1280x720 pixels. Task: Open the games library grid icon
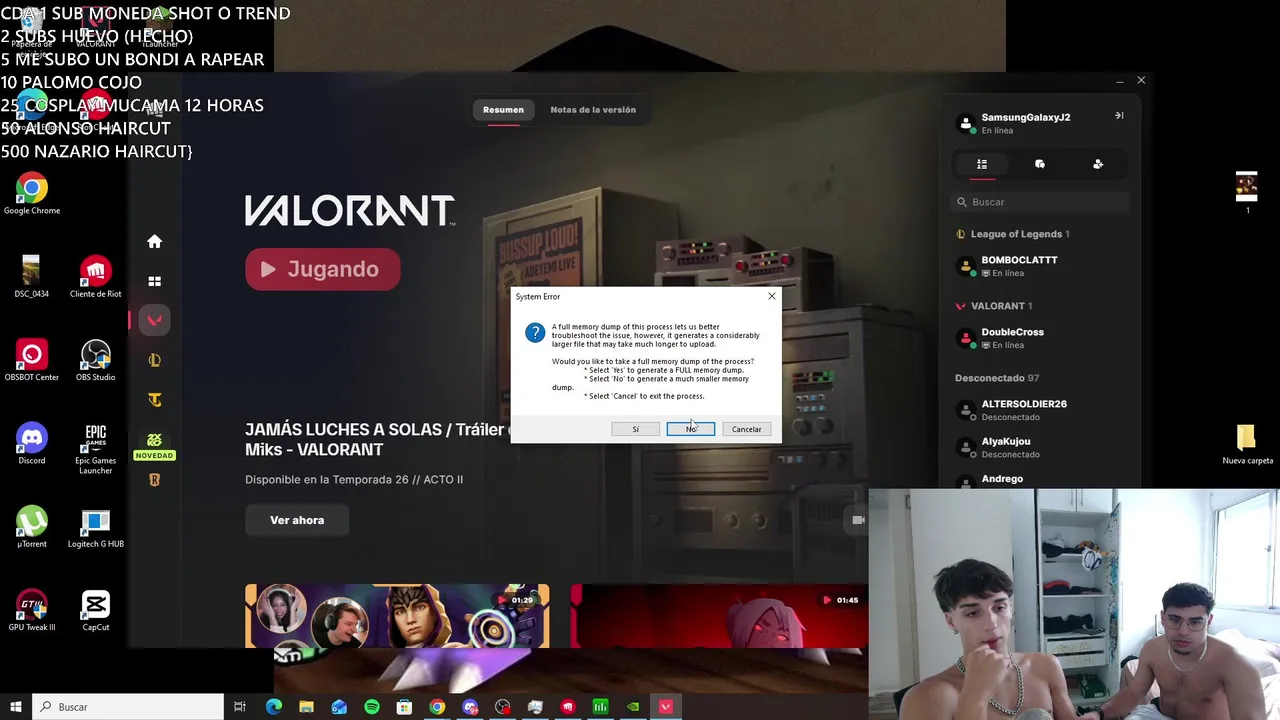point(154,281)
